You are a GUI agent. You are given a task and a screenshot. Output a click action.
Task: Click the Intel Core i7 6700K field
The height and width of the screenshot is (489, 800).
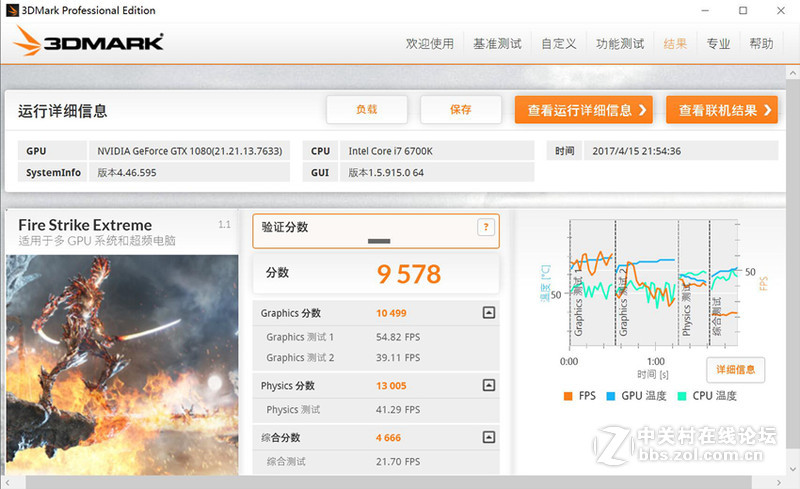coord(437,151)
